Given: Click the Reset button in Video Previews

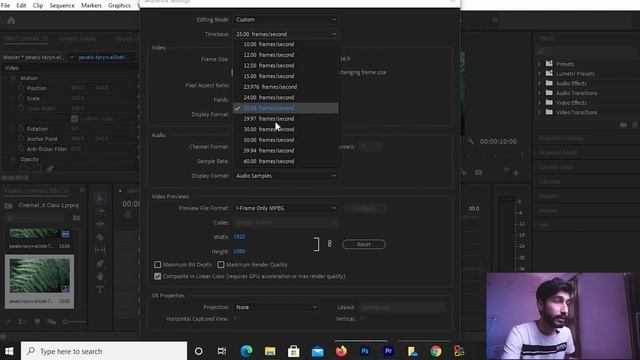Looking at the screenshot, I should pyautogui.click(x=364, y=244).
